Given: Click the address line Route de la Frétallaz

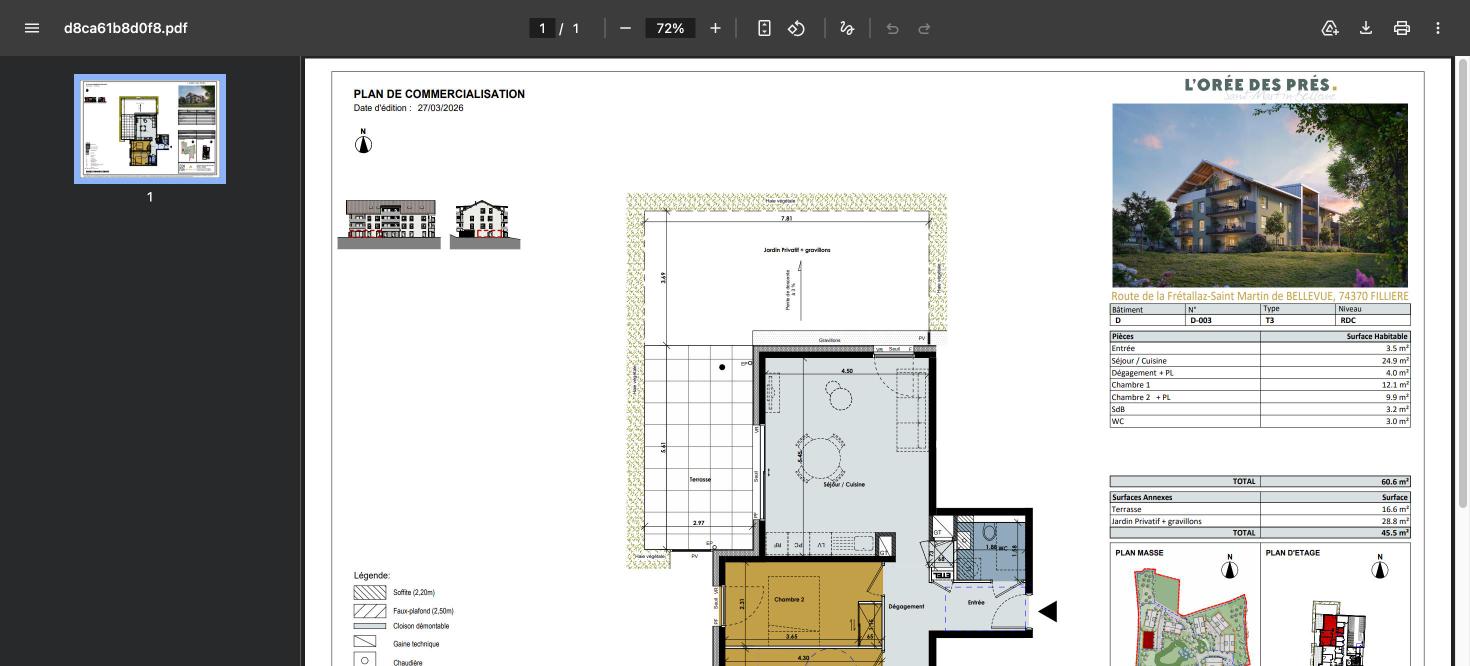Looking at the screenshot, I should (x=1260, y=296).
